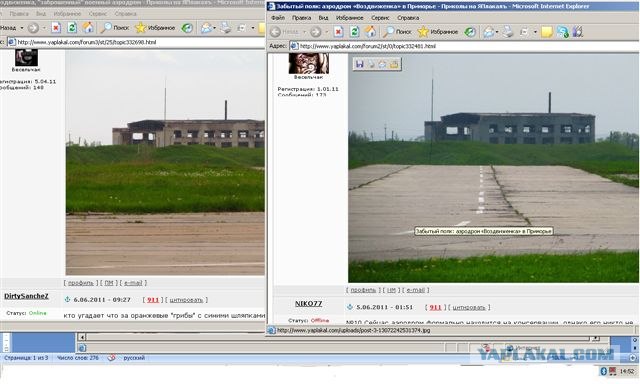Expand Mail dropdown arrow in left window
Image resolution: width=640 pixels, height=384 pixels.
tap(215, 28)
